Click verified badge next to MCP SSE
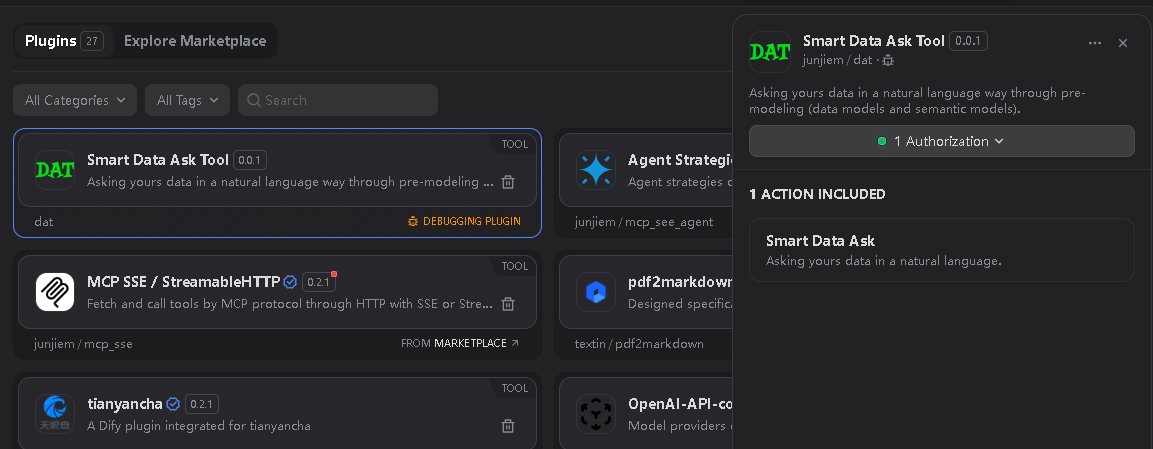The image size is (1153, 449). pos(290,281)
